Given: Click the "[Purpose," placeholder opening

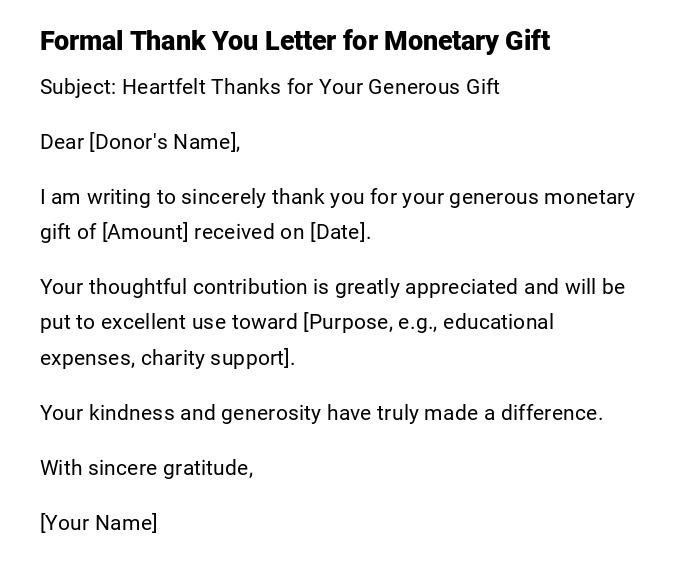Looking at the screenshot, I should [346, 322].
